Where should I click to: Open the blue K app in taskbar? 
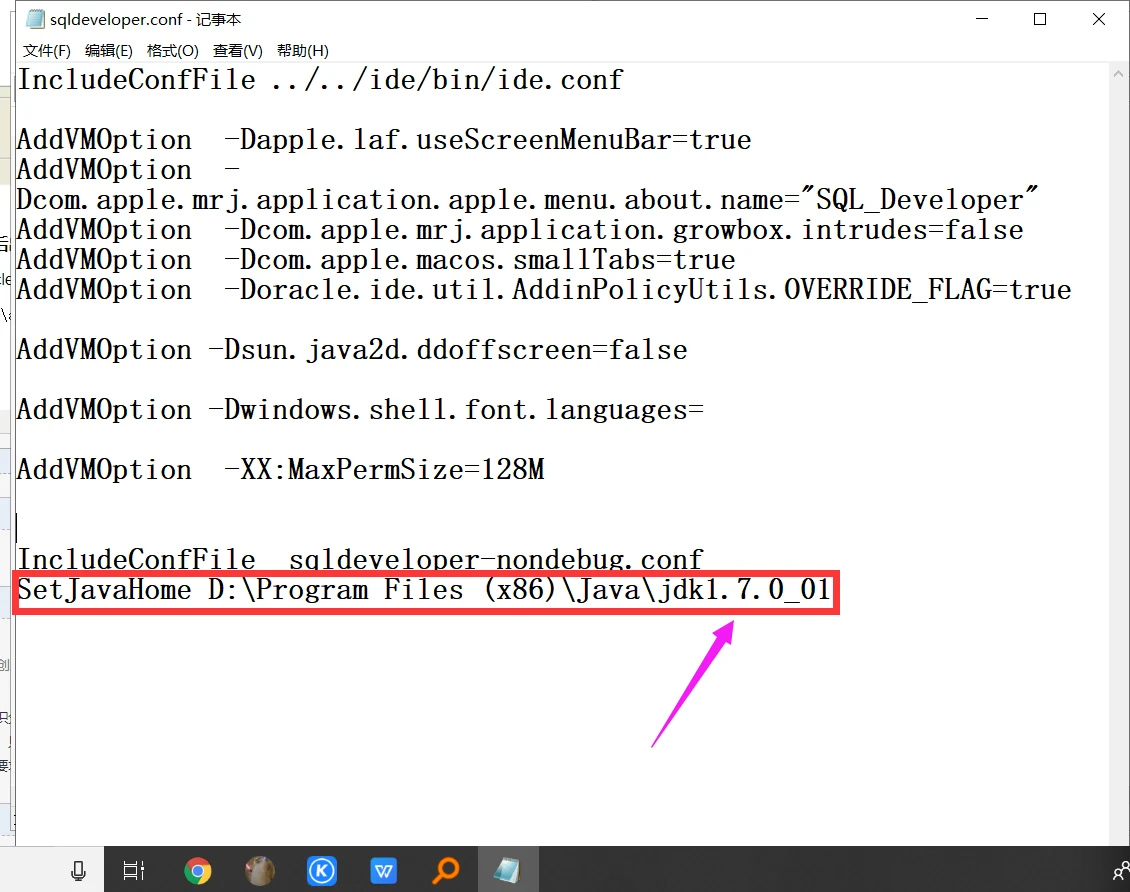[x=321, y=871]
